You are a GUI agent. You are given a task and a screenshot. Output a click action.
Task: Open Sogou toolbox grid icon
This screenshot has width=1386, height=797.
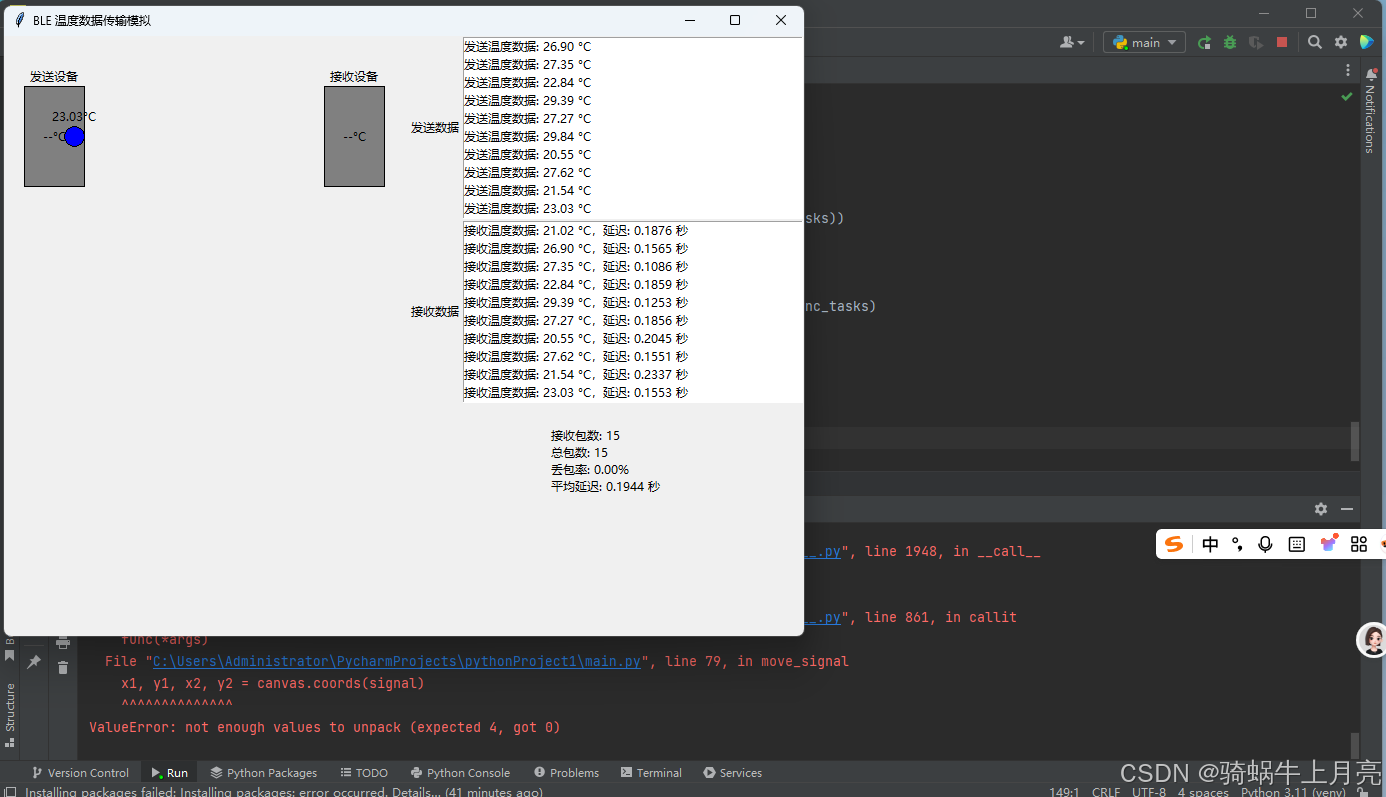point(1359,543)
